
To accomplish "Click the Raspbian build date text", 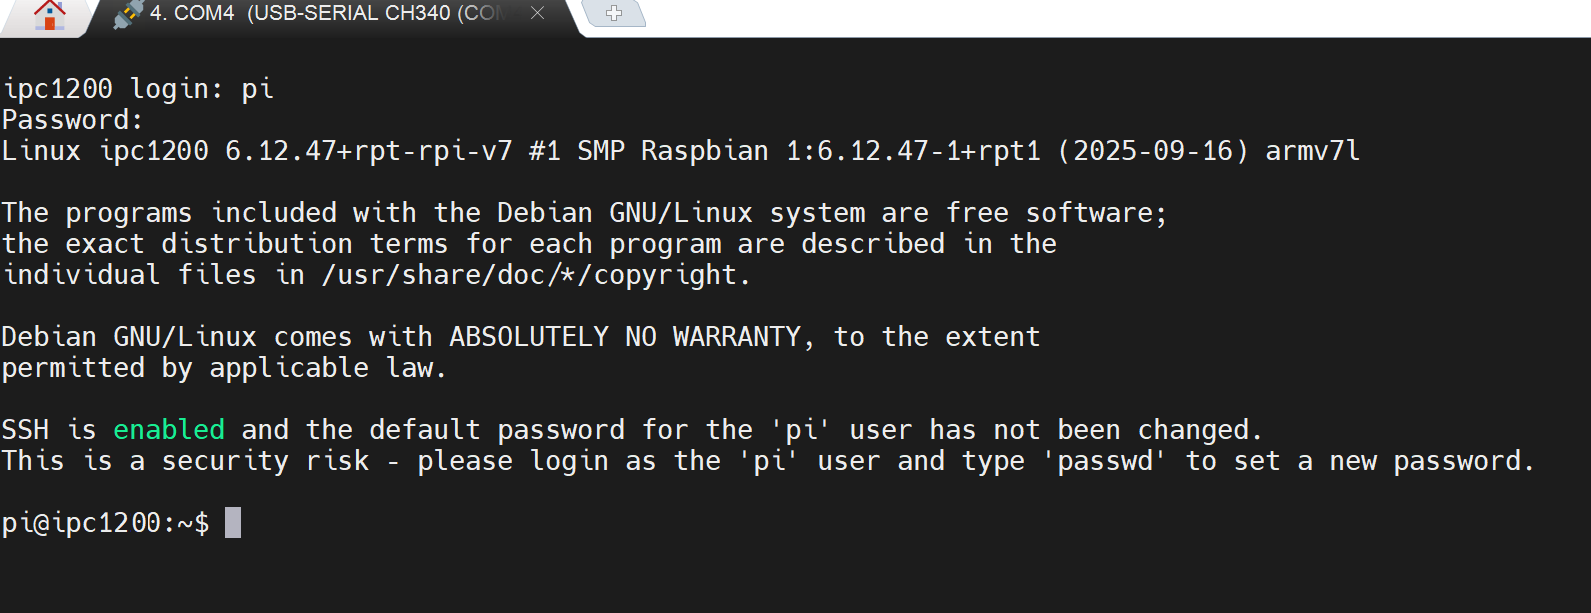I will coord(1150,150).
